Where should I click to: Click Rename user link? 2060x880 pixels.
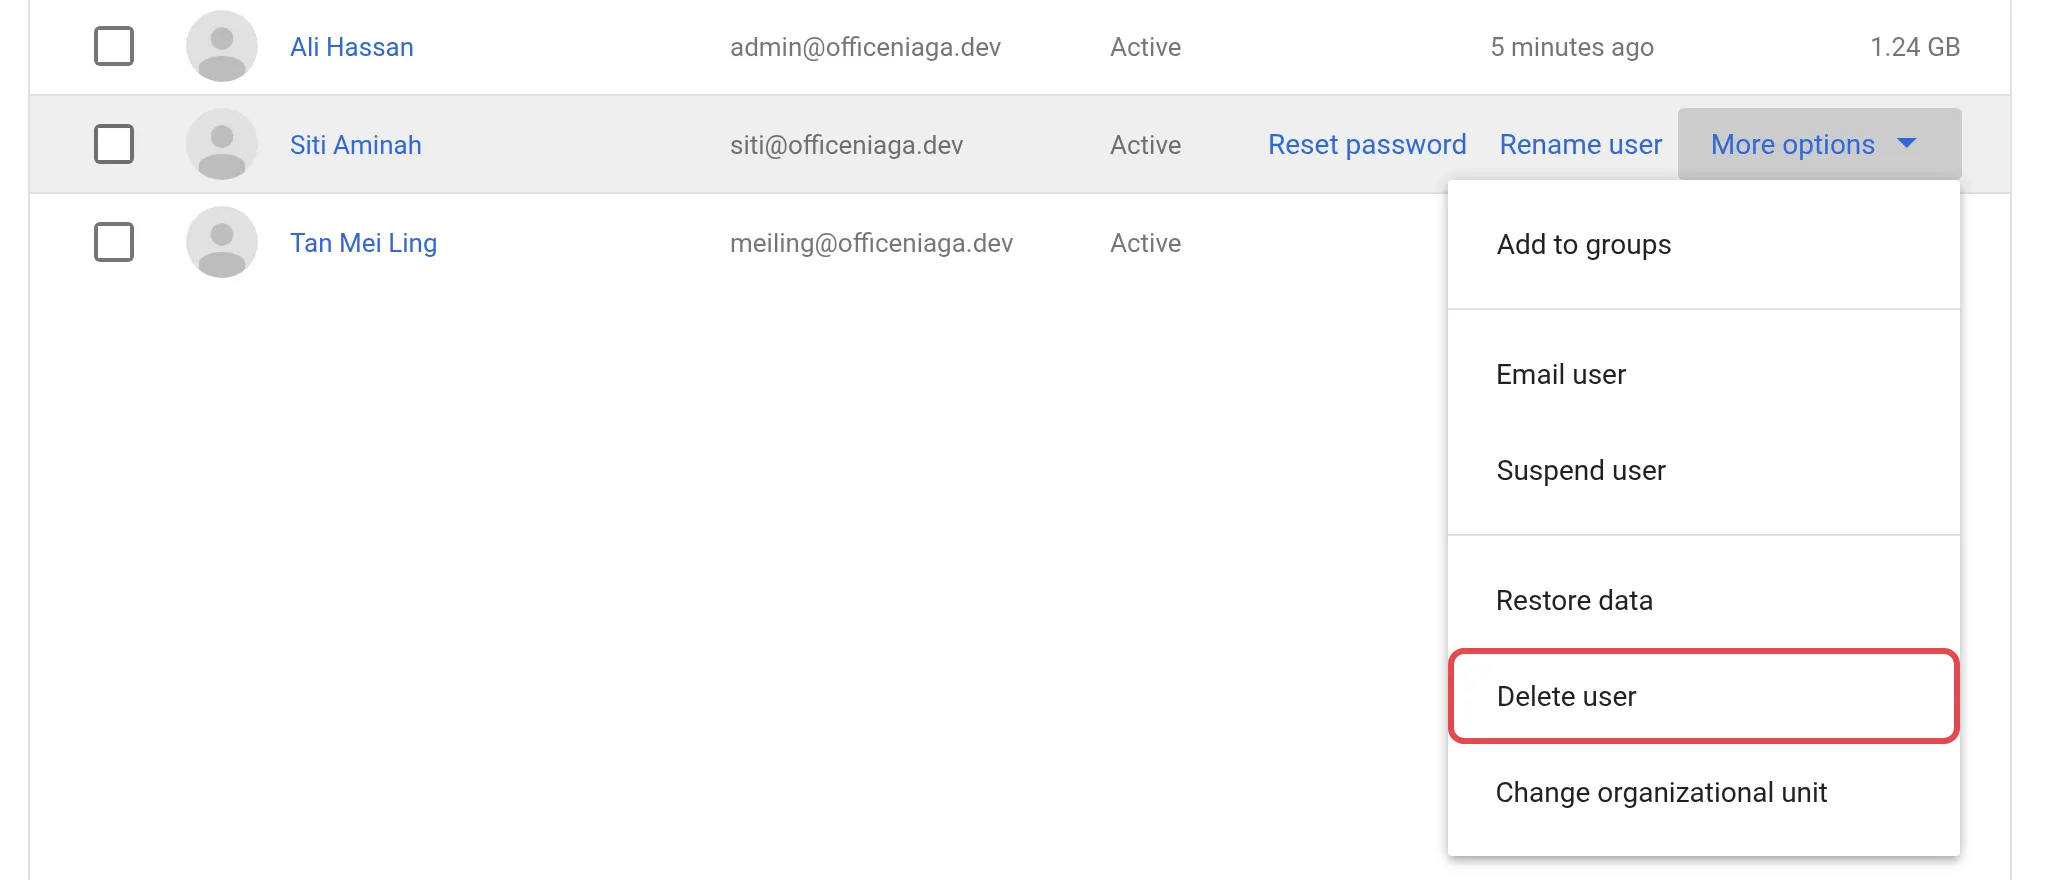(x=1580, y=144)
